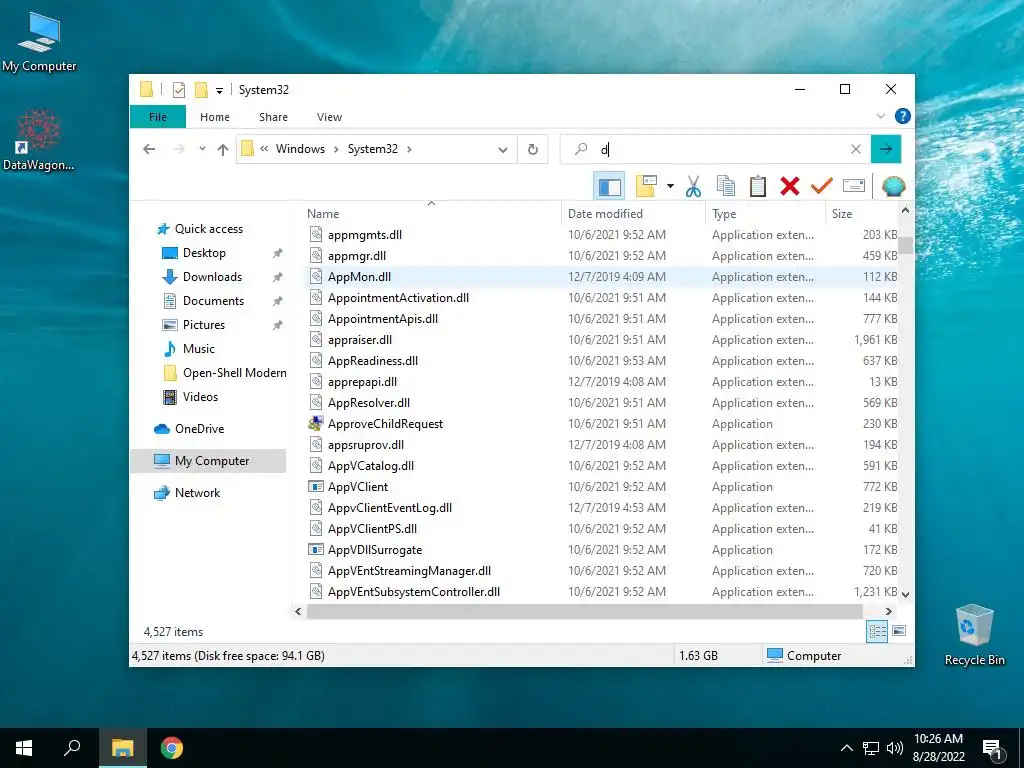Sort by the Date modified column header
Image resolution: width=1024 pixels, height=768 pixels.
632,214
